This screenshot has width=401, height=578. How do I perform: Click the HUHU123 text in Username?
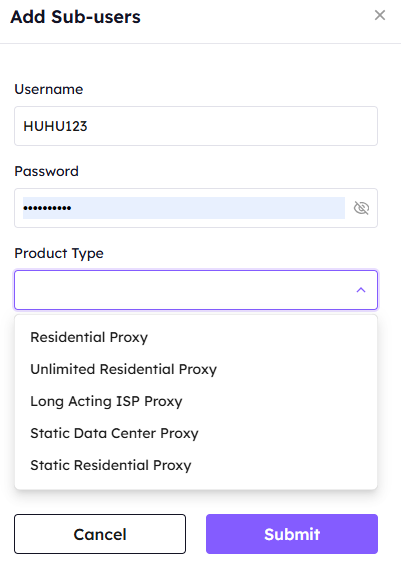55,126
